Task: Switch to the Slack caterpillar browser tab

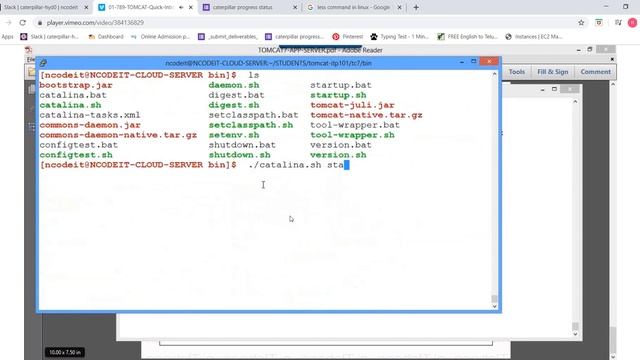Action: click(x=44, y=7)
